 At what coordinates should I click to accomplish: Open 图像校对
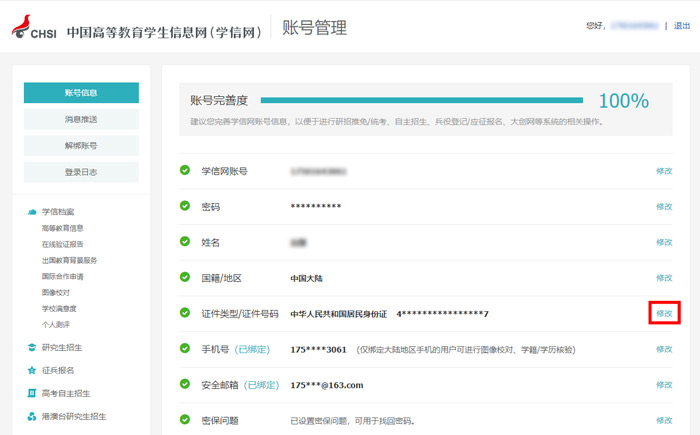[x=56, y=293]
